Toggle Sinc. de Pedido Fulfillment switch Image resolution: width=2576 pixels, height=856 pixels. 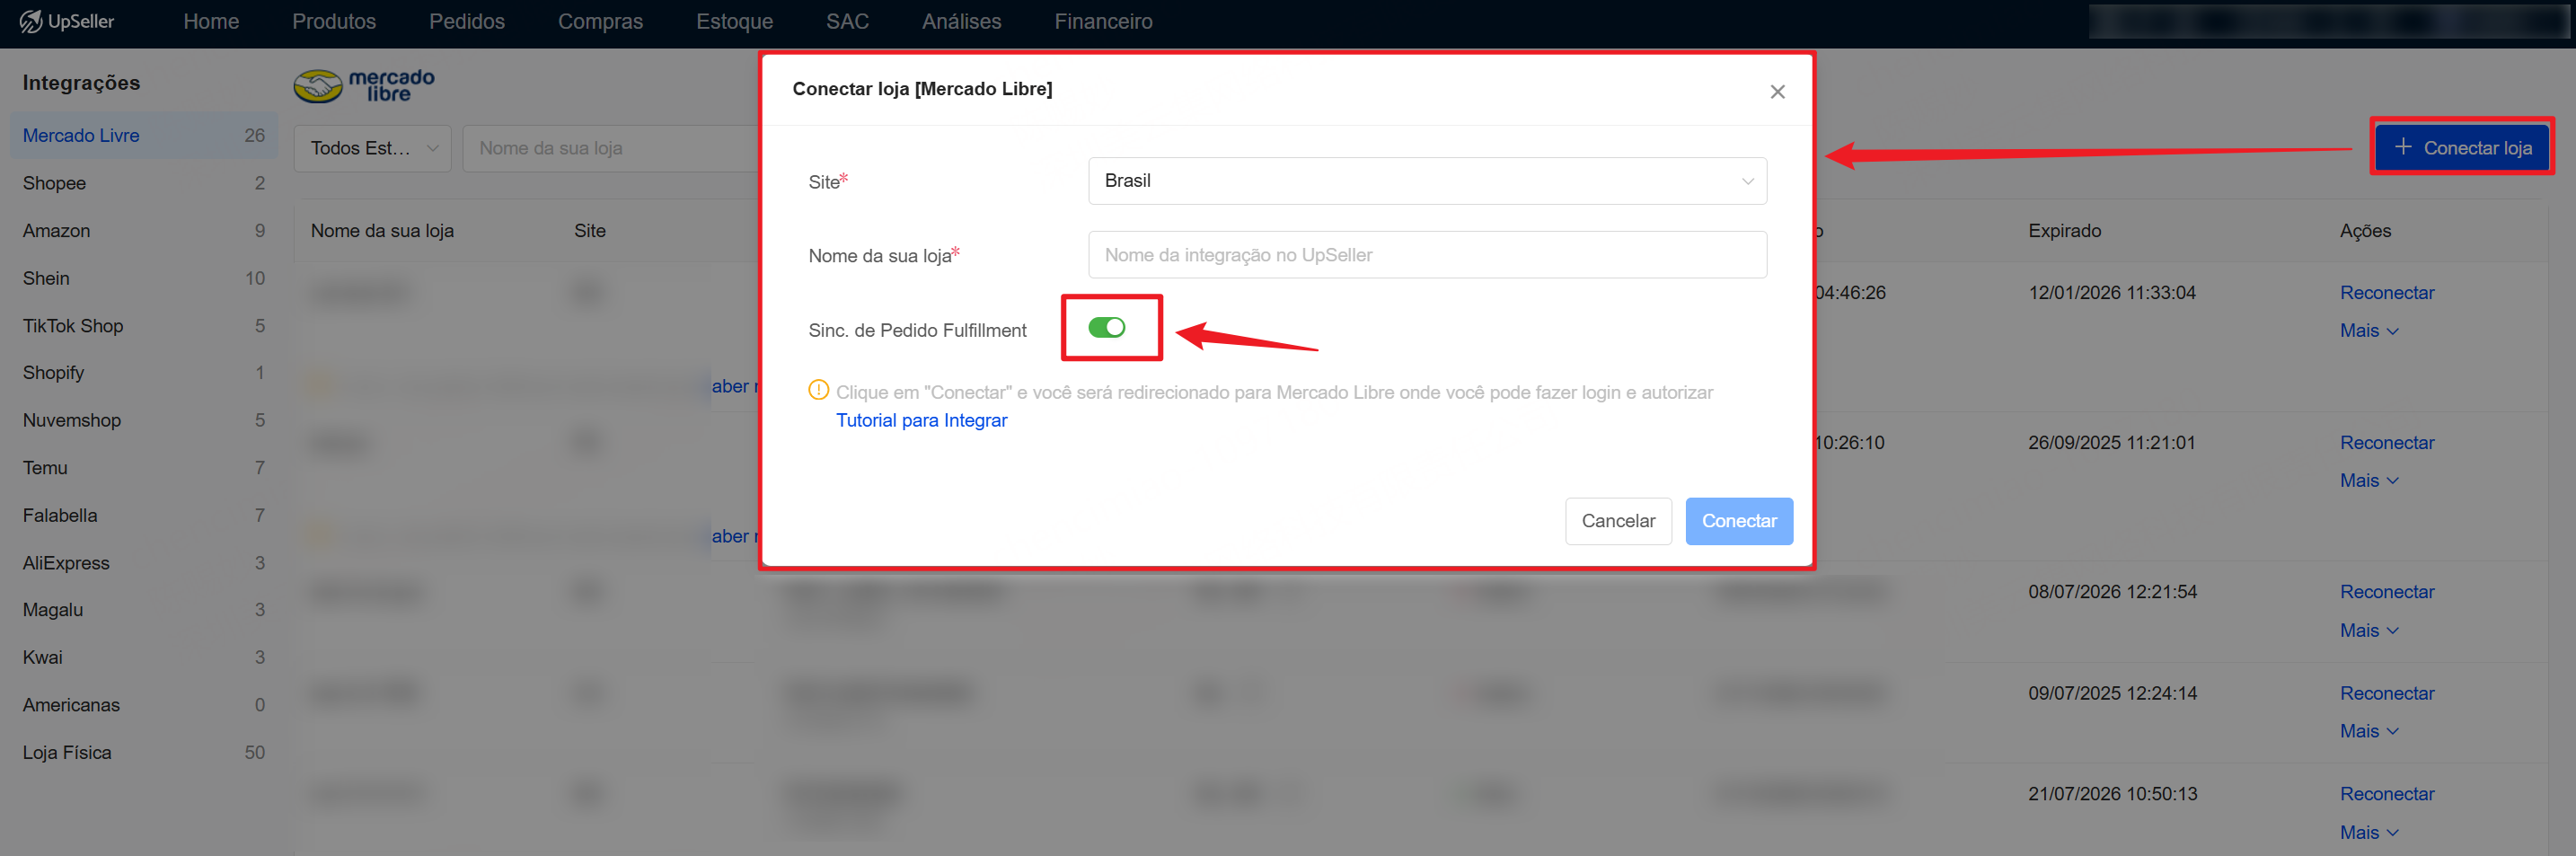1106,328
